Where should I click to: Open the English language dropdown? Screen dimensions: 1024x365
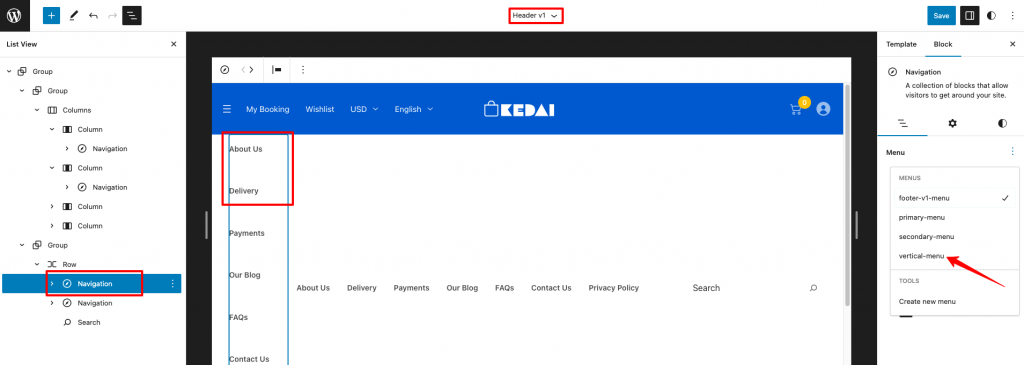(413, 109)
